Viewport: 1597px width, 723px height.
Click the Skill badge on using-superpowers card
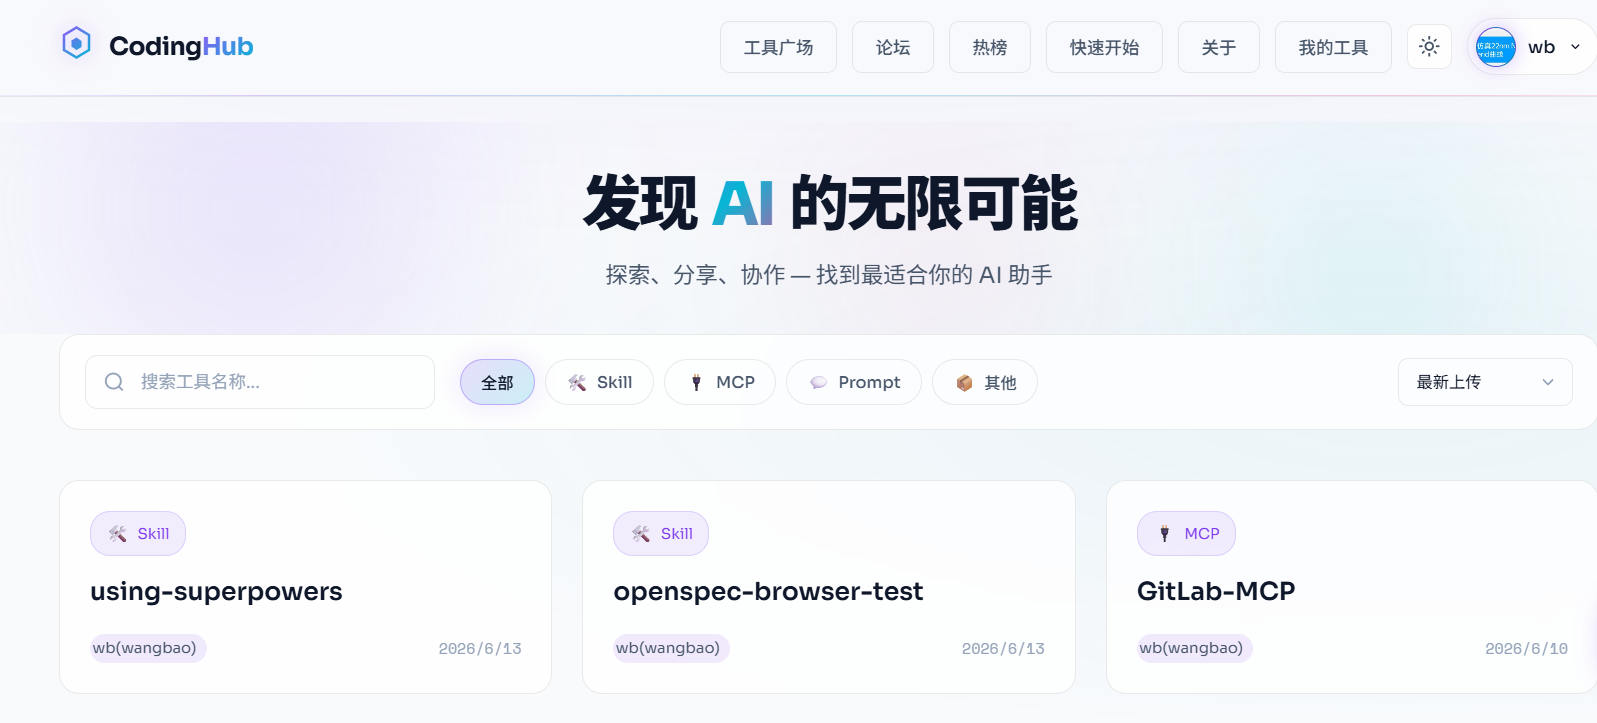click(x=138, y=533)
